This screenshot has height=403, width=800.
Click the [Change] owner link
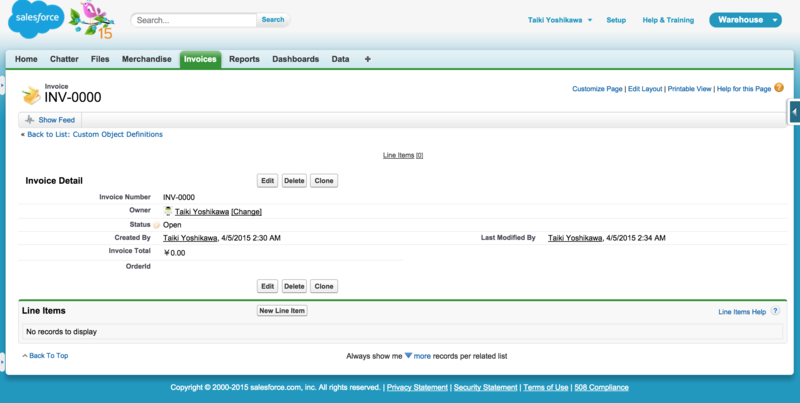pos(246,212)
